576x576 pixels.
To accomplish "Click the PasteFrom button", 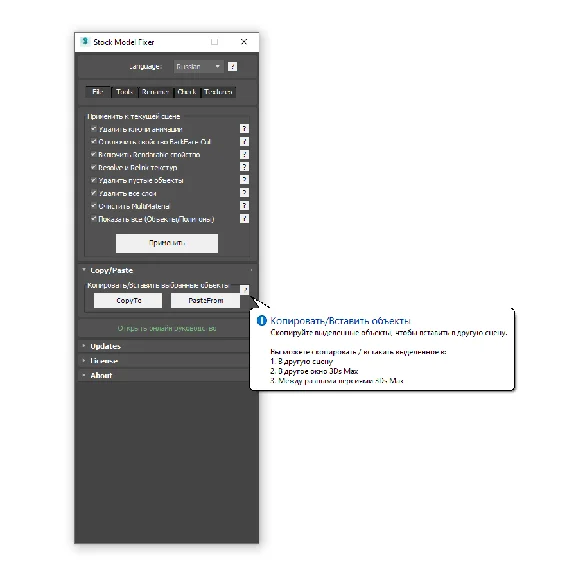I will 205,300.
